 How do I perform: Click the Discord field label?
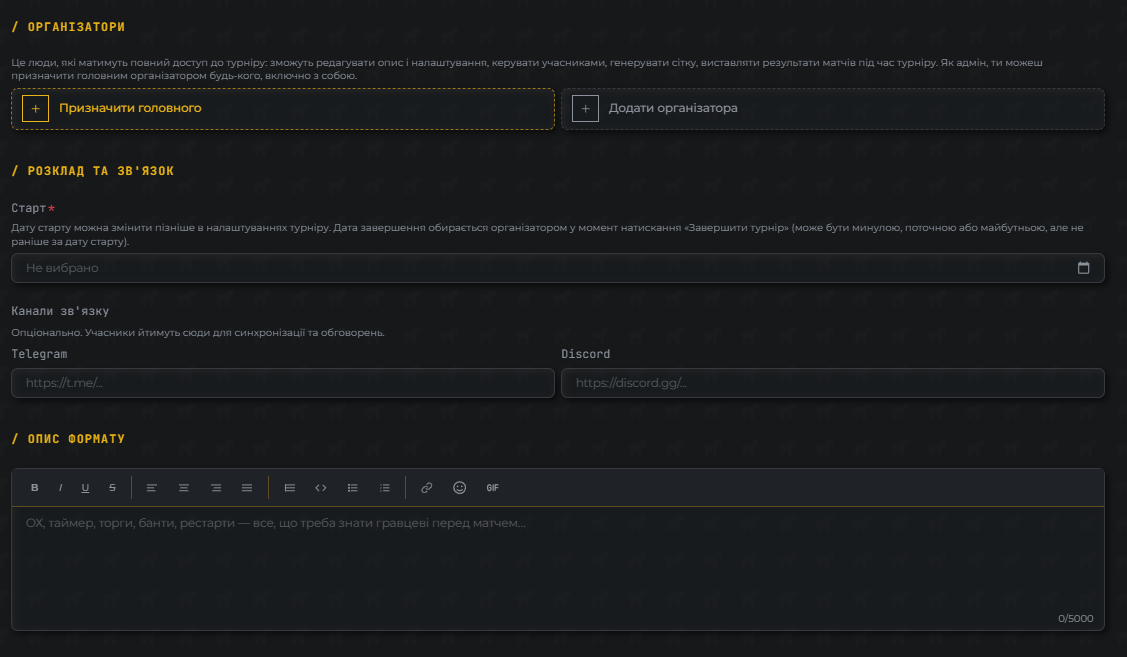point(586,354)
